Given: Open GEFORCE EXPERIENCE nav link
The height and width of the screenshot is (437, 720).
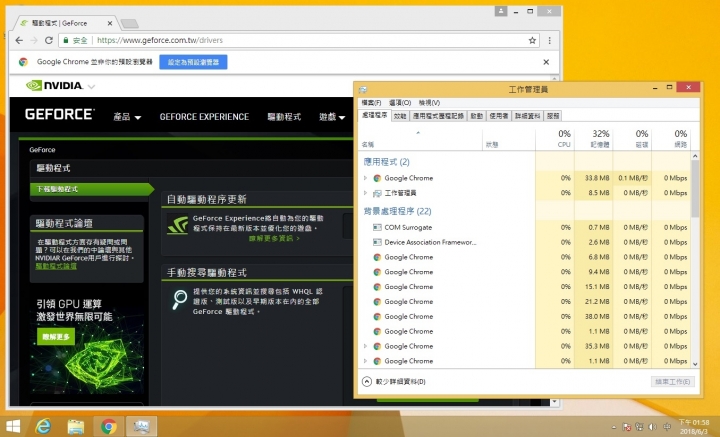Looking at the screenshot, I should [204, 117].
